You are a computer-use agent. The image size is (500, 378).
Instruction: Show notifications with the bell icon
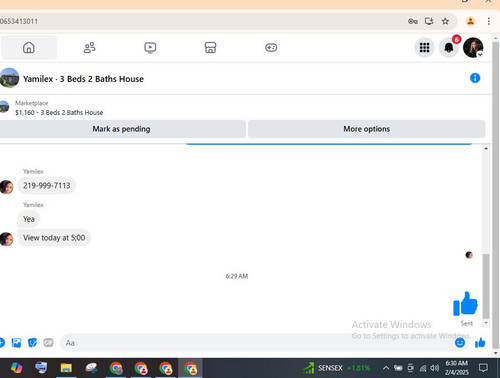[449, 48]
